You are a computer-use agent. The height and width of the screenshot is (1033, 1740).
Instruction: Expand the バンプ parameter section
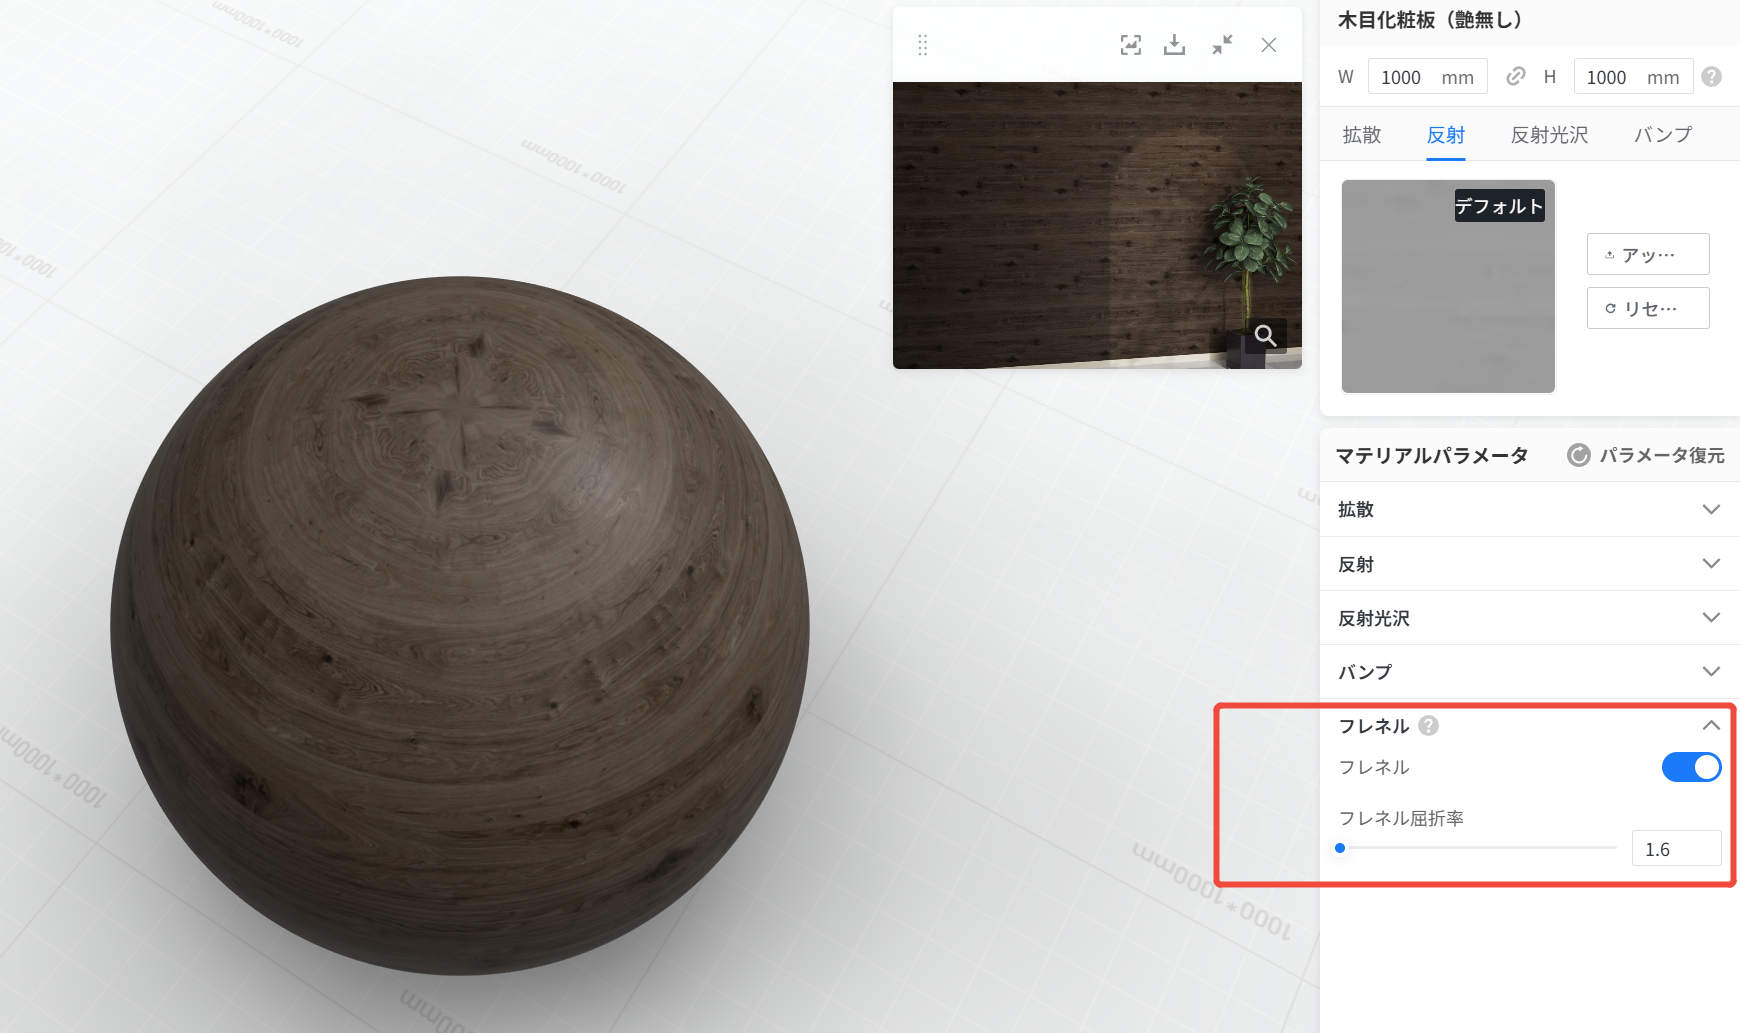click(1530, 672)
